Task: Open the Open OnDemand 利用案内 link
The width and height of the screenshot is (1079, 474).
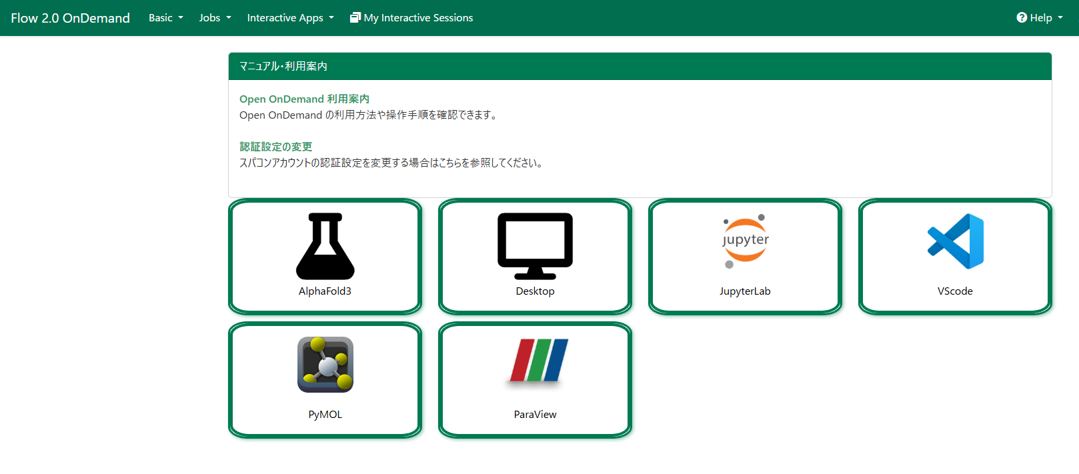Action: 304,99
